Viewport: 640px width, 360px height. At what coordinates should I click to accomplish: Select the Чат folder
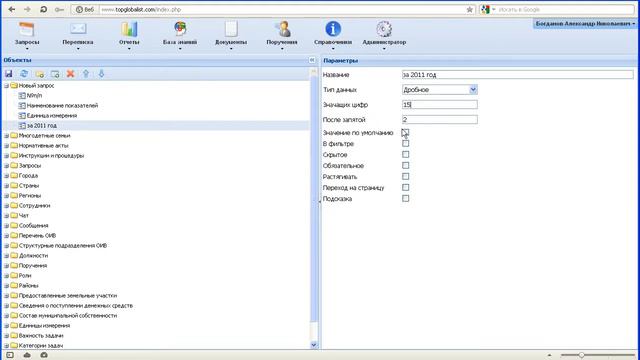24,216
